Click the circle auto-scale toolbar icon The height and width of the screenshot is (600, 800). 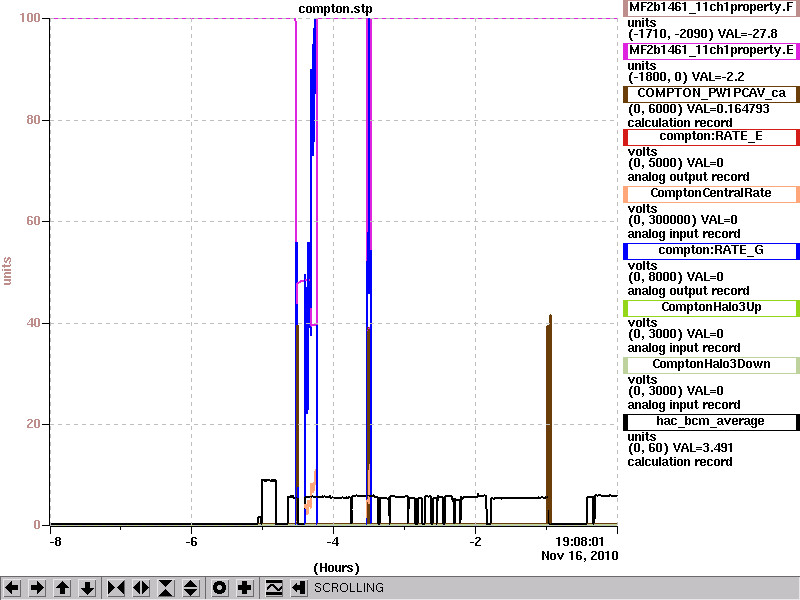tap(220, 588)
